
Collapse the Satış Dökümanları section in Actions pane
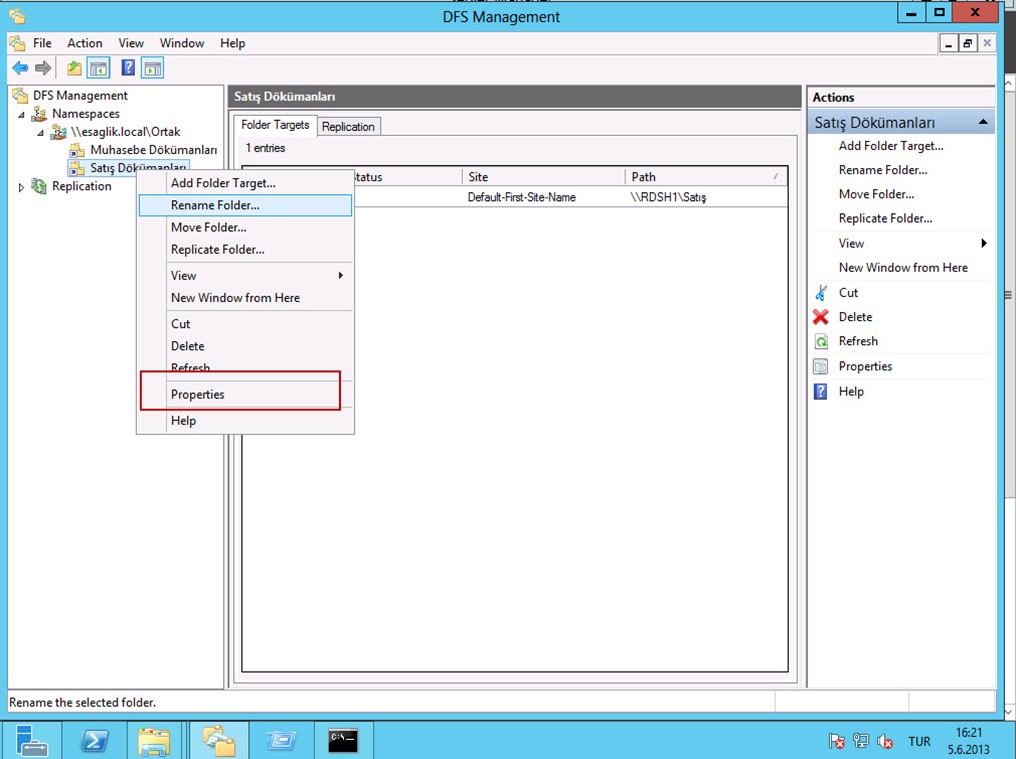[x=983, y=122]
